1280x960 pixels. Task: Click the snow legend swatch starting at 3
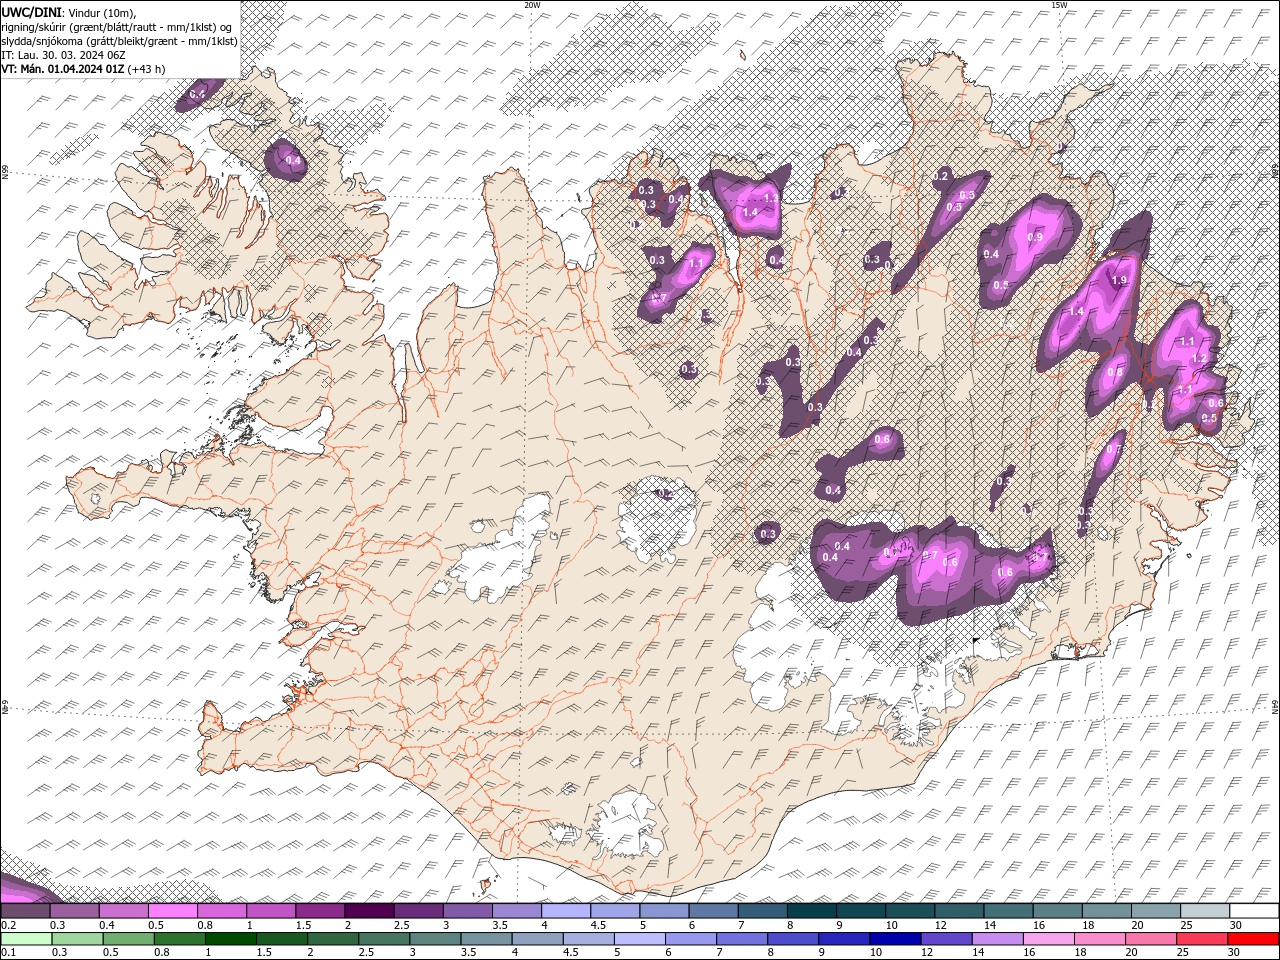(467, 911)
